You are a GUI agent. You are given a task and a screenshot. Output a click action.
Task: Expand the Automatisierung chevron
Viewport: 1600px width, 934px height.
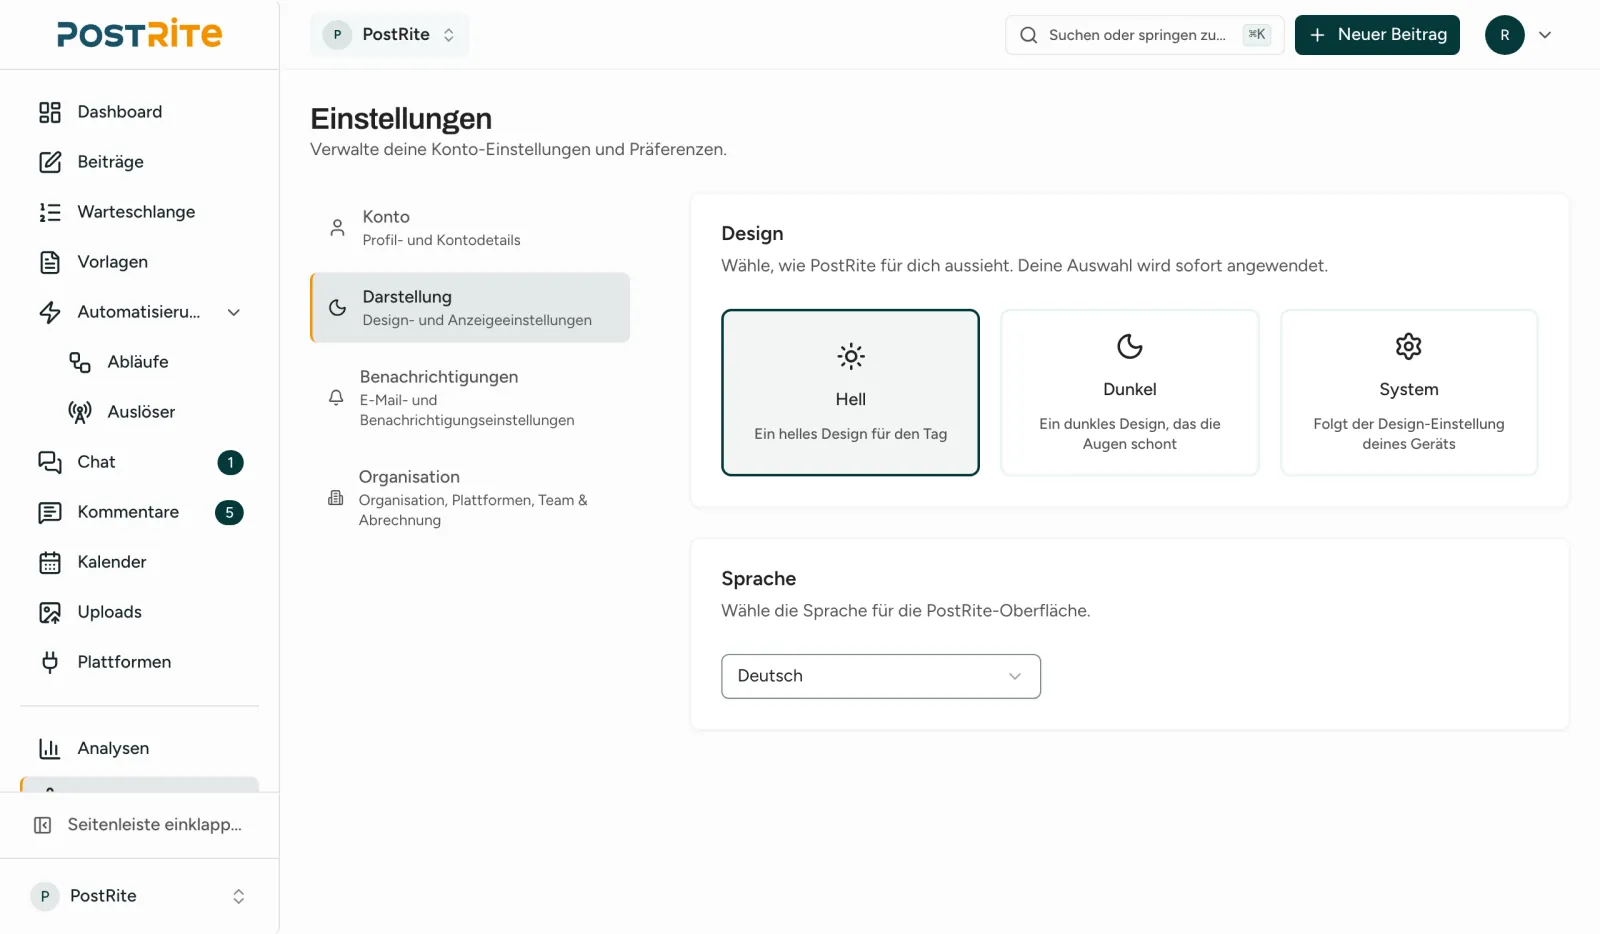[234, 312]
